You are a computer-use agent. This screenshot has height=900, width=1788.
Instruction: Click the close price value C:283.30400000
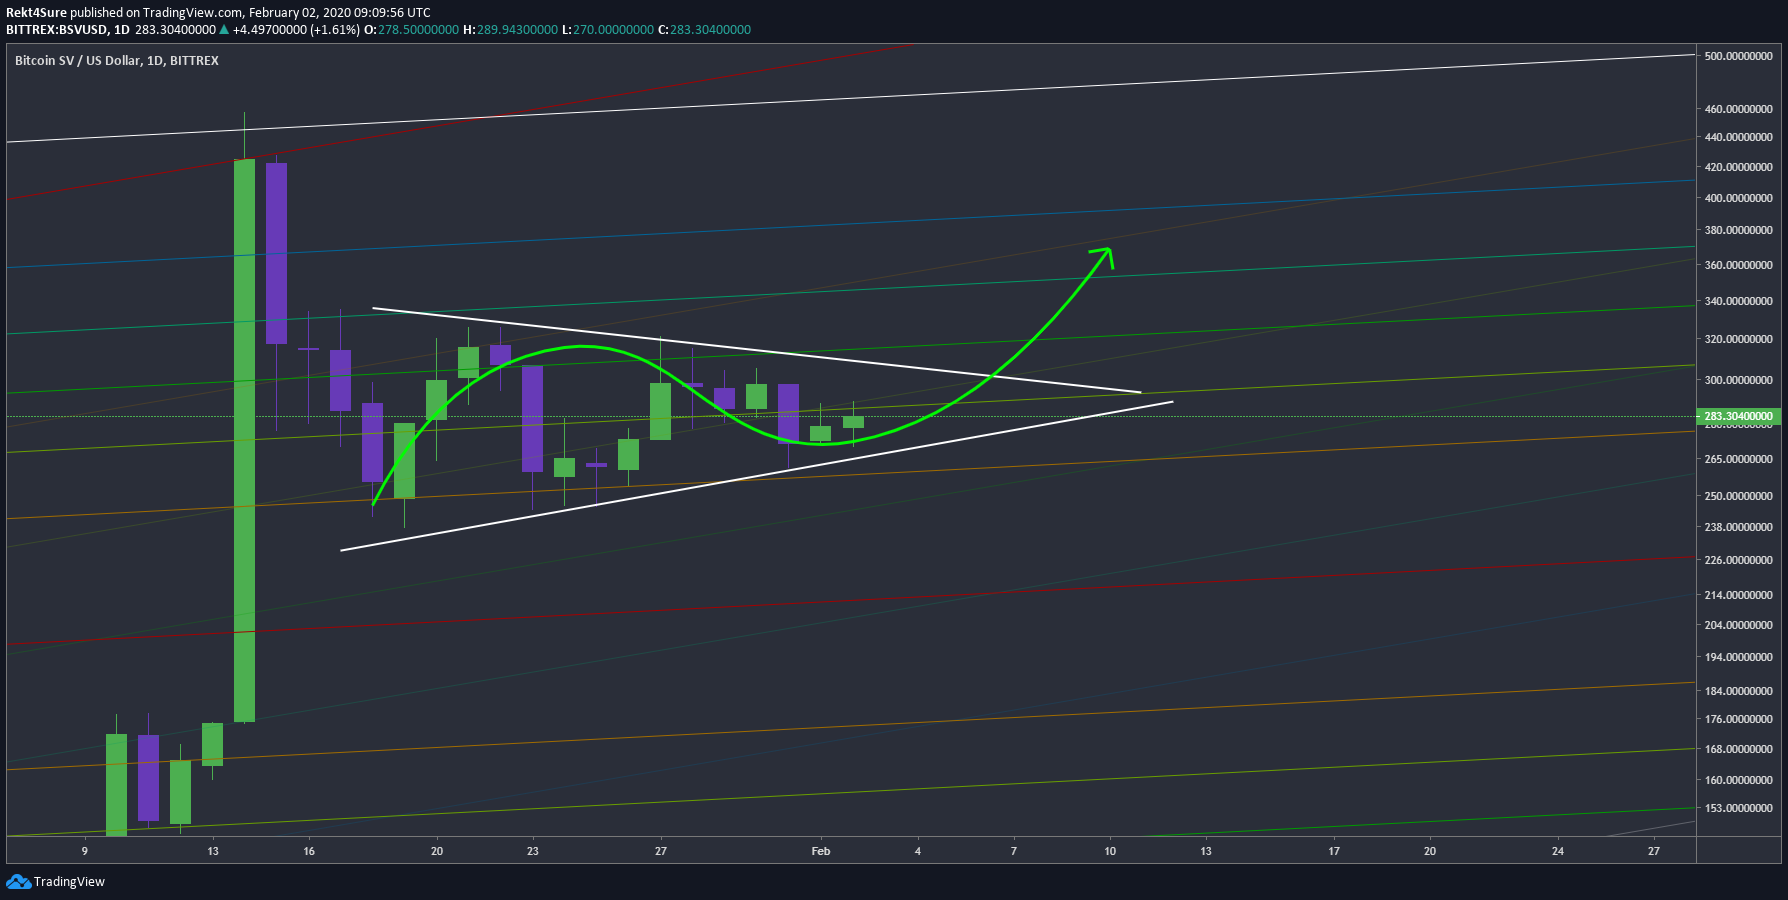(x=704, y=30)
